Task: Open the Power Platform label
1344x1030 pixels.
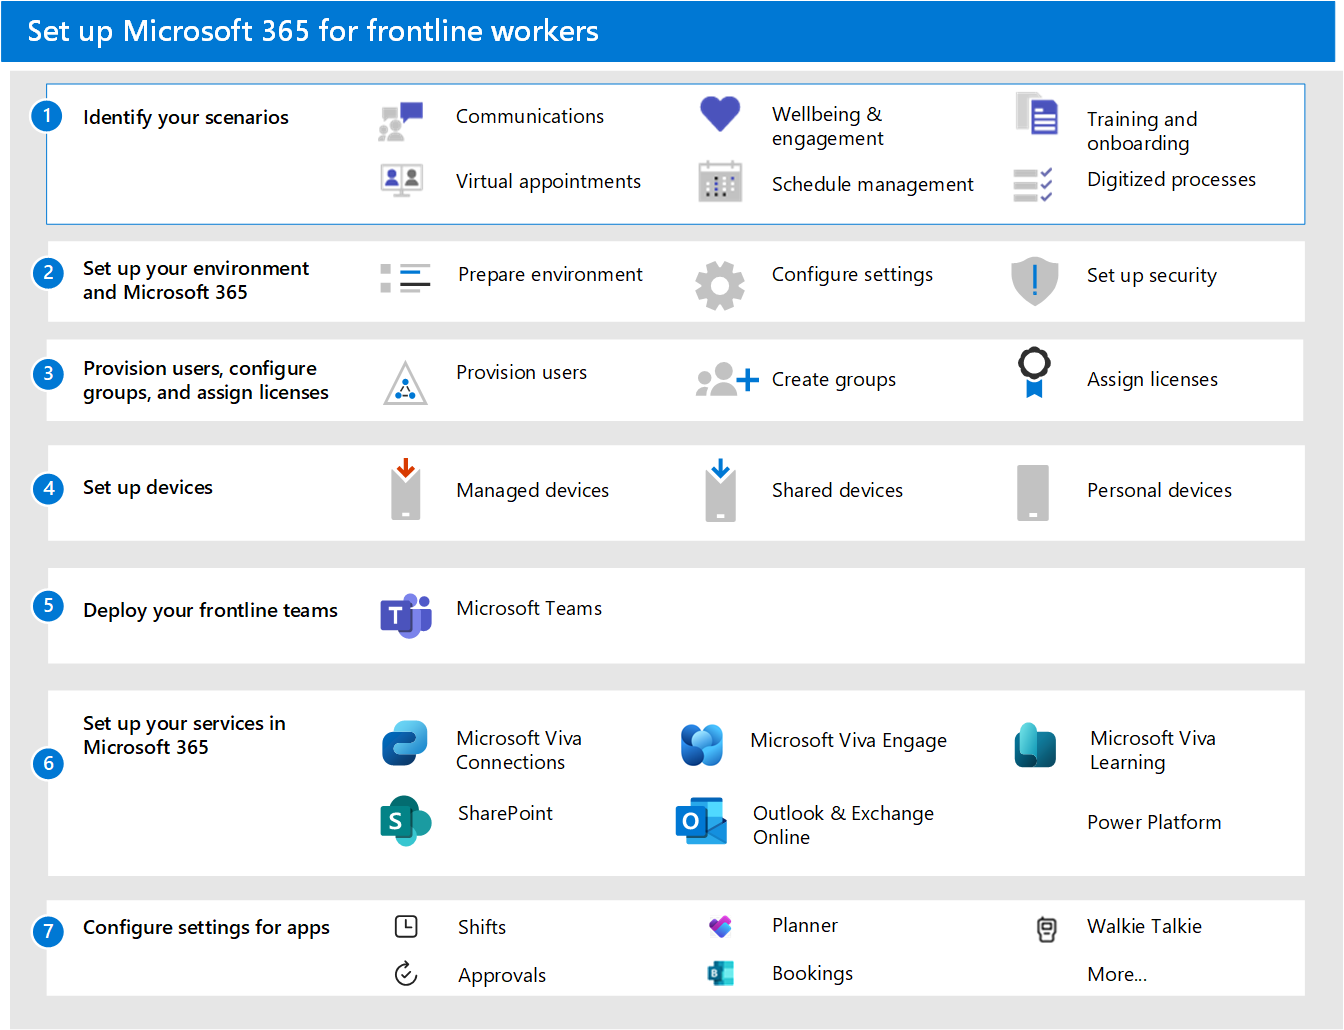Action: pyautogui.click(x=1154, y=822)
